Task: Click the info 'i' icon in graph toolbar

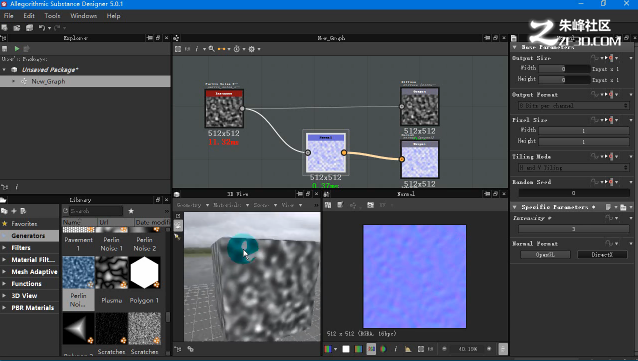Action: pyautogui.click(x=197, y=49)
